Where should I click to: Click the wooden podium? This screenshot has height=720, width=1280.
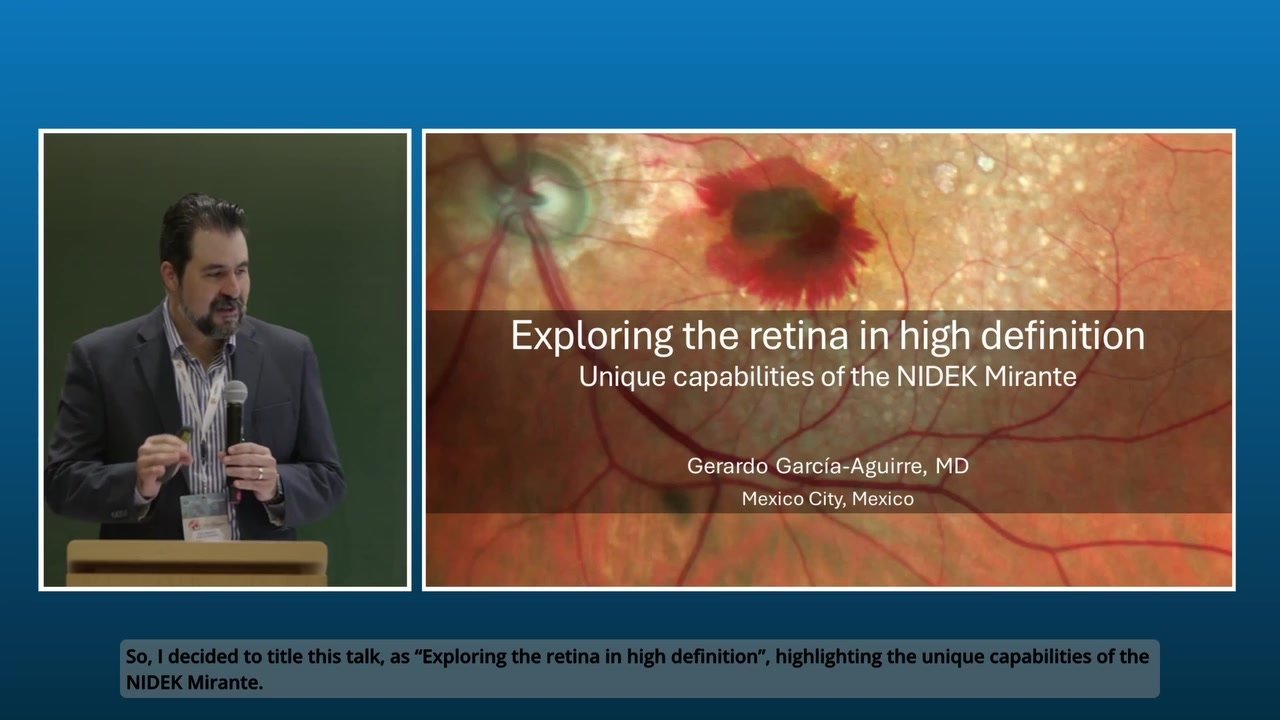(x=197, y=562)
